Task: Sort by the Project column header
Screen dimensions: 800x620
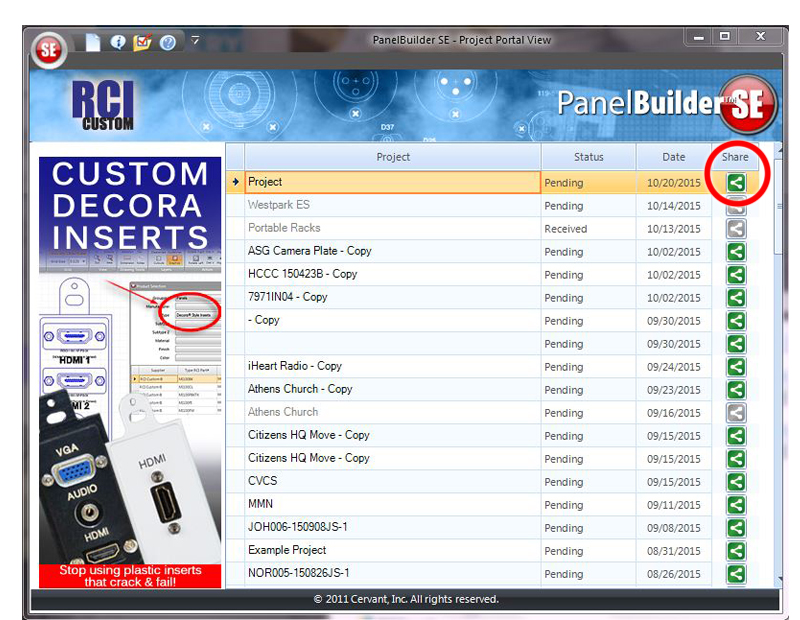Action: (x=393, y=157)
